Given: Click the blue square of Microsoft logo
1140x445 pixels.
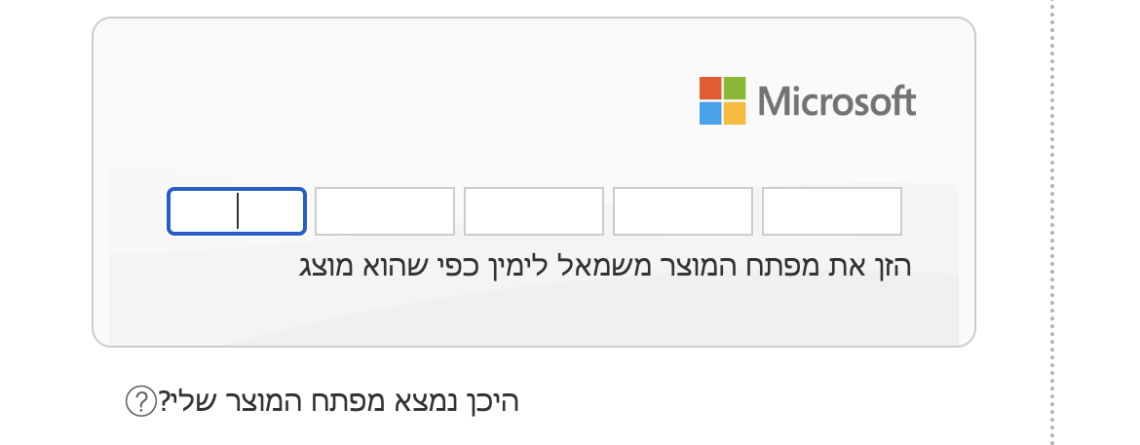Looking at the screenshot, I should tap(710, 112).
